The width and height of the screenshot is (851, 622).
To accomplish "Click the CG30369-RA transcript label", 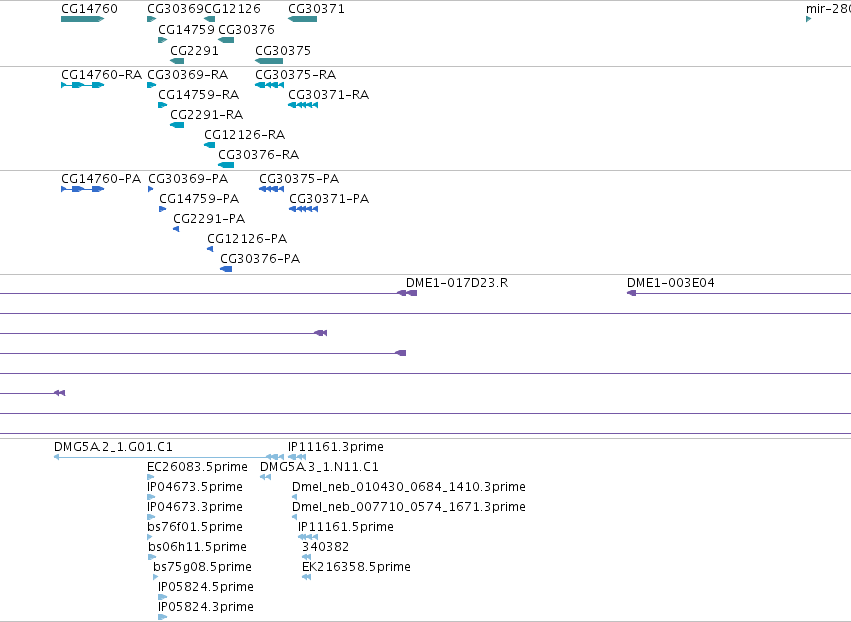I will coord(187,74).
